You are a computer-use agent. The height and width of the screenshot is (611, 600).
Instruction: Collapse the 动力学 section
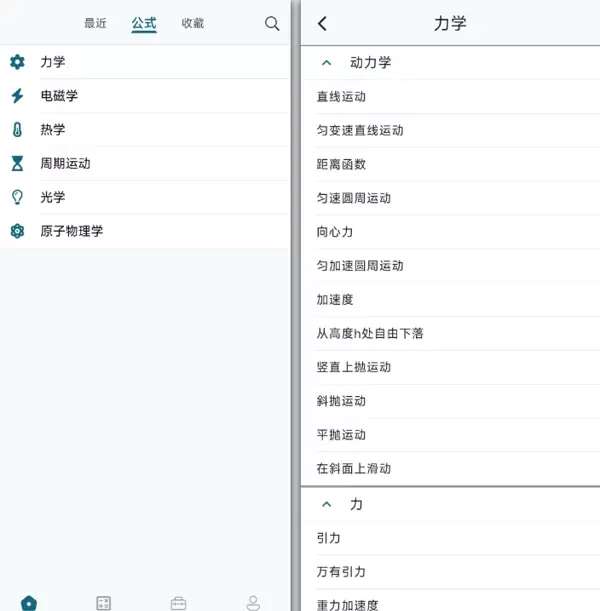[x=326, y=62]
